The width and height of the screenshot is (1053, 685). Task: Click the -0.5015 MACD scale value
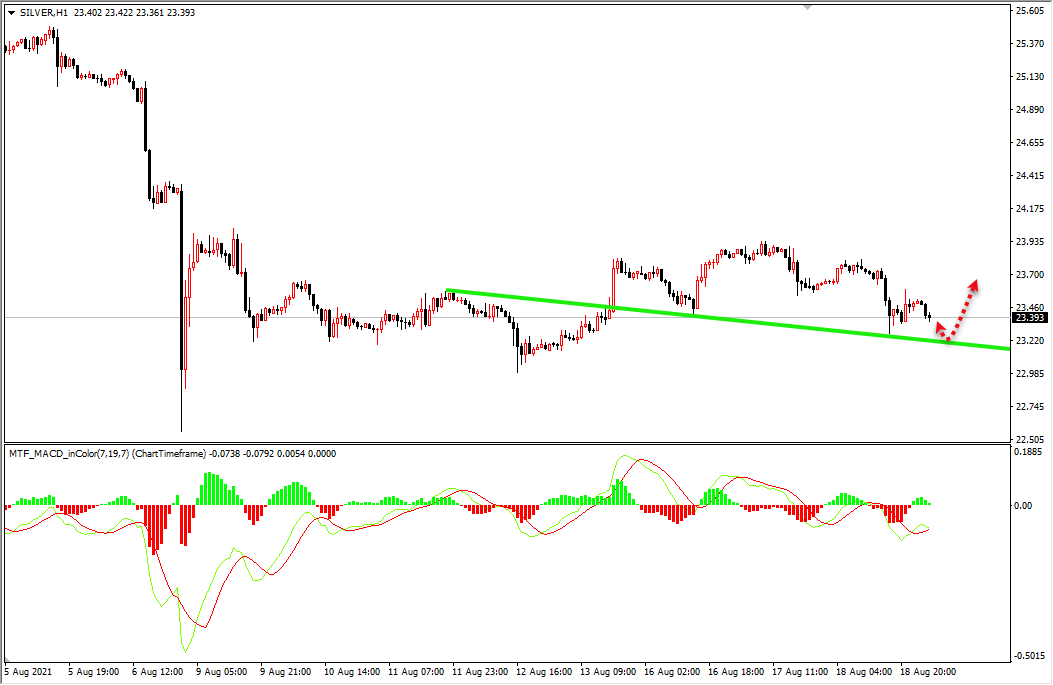coord(1028,656)
